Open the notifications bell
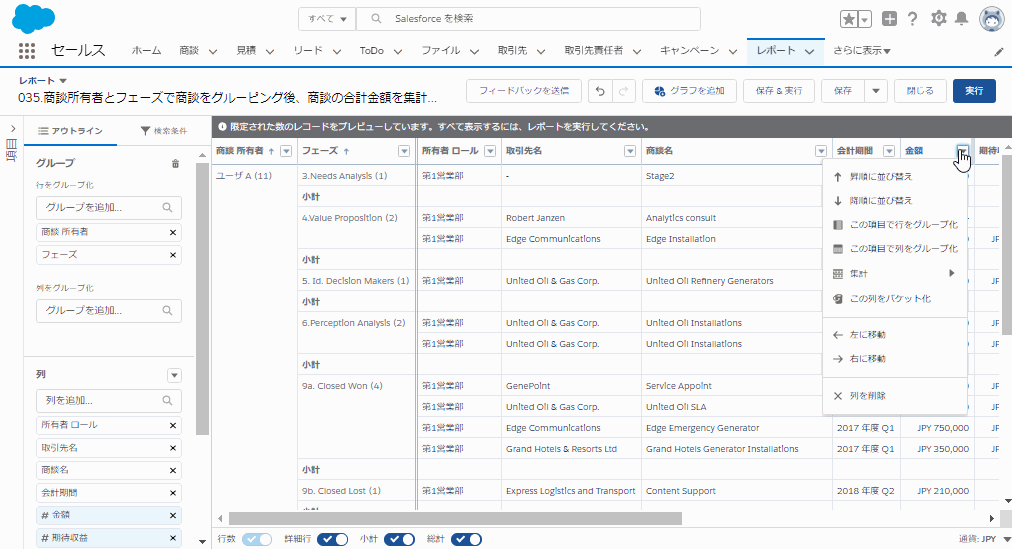 [x=962, y=19]
